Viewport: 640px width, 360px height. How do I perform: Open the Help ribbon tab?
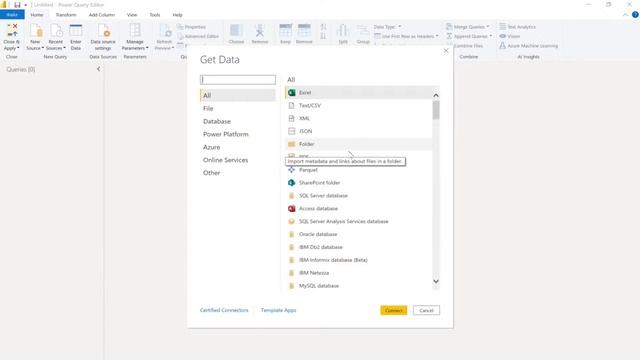coord(177,15)
